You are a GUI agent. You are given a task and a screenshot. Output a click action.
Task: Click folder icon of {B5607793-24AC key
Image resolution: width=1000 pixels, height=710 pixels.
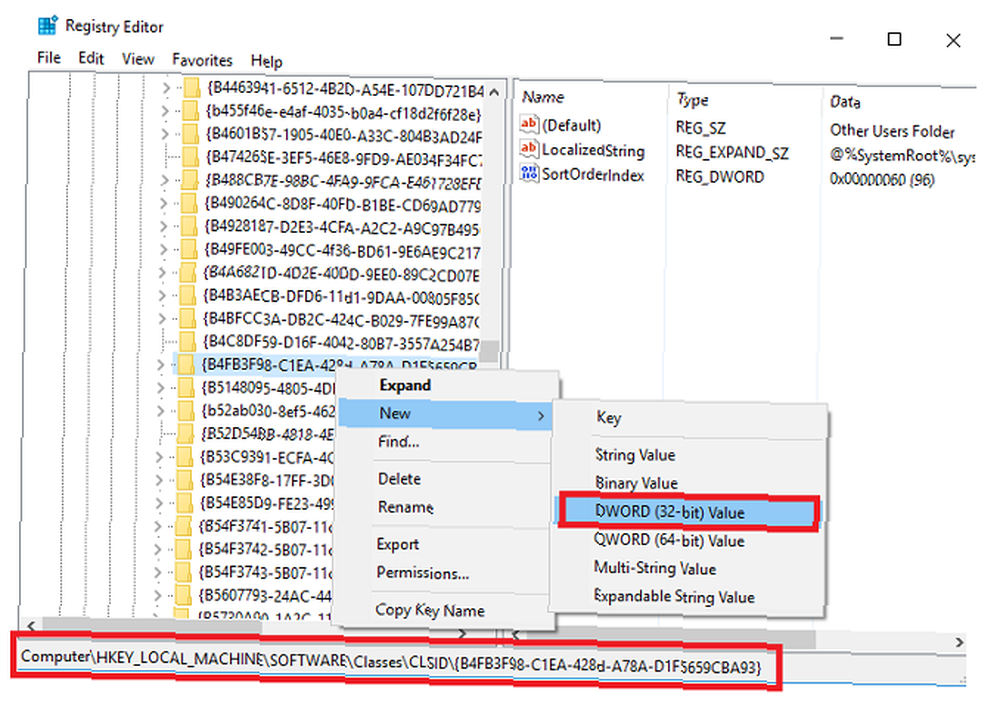click(183, 595)
